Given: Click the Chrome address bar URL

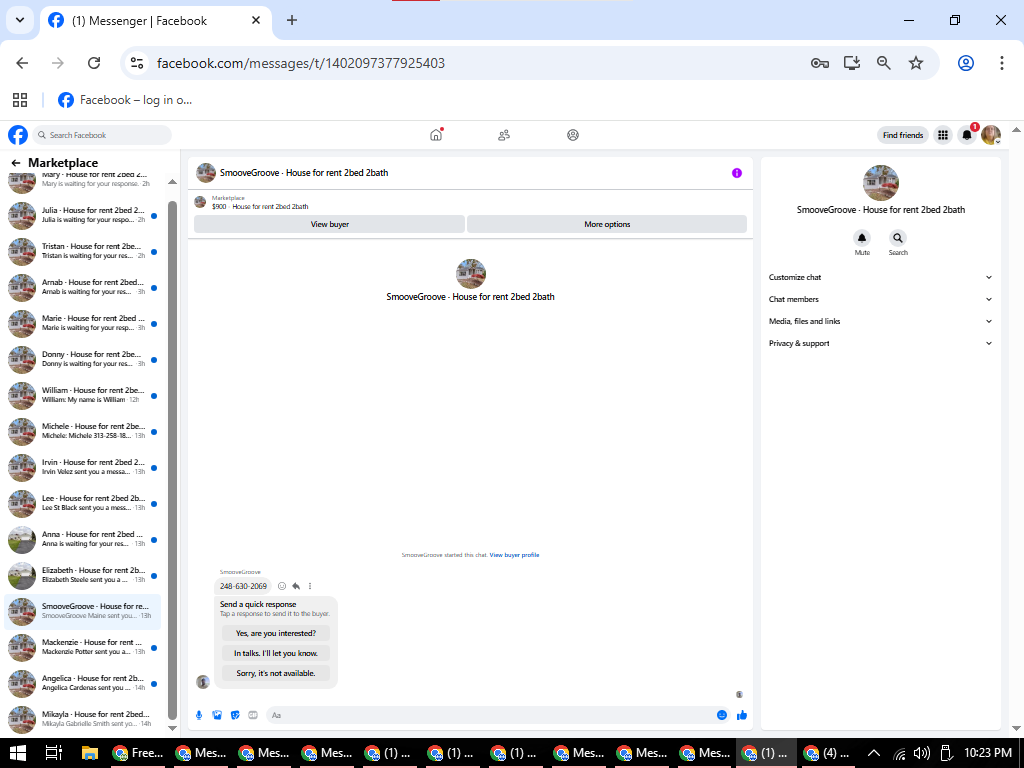Looking at the screenshot, I should pos(300,63).
